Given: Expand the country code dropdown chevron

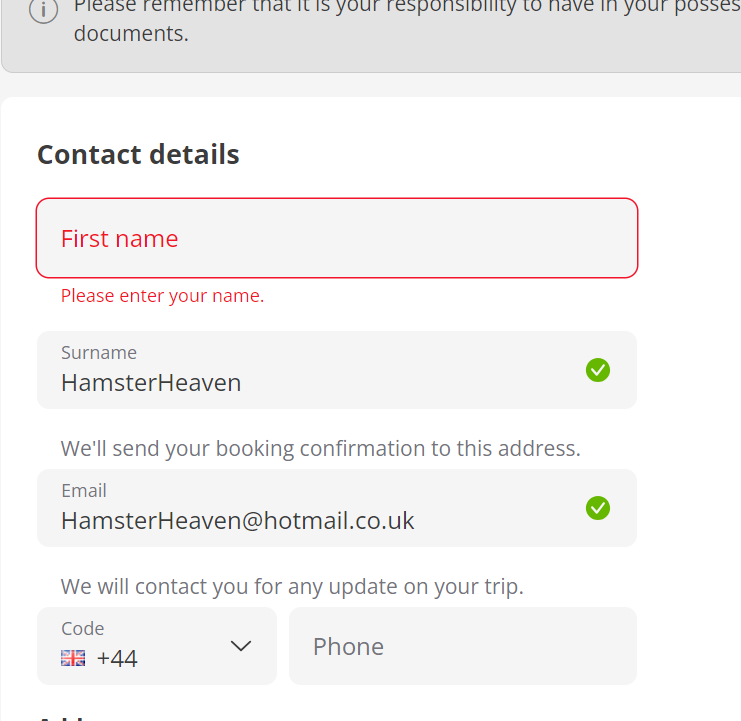Looking at the screenshot, I should (241, 645).
